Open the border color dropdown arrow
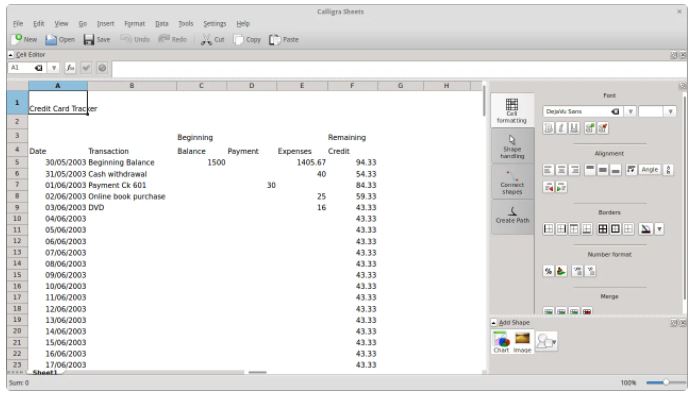Screen dimensions: 693x396 659,229
